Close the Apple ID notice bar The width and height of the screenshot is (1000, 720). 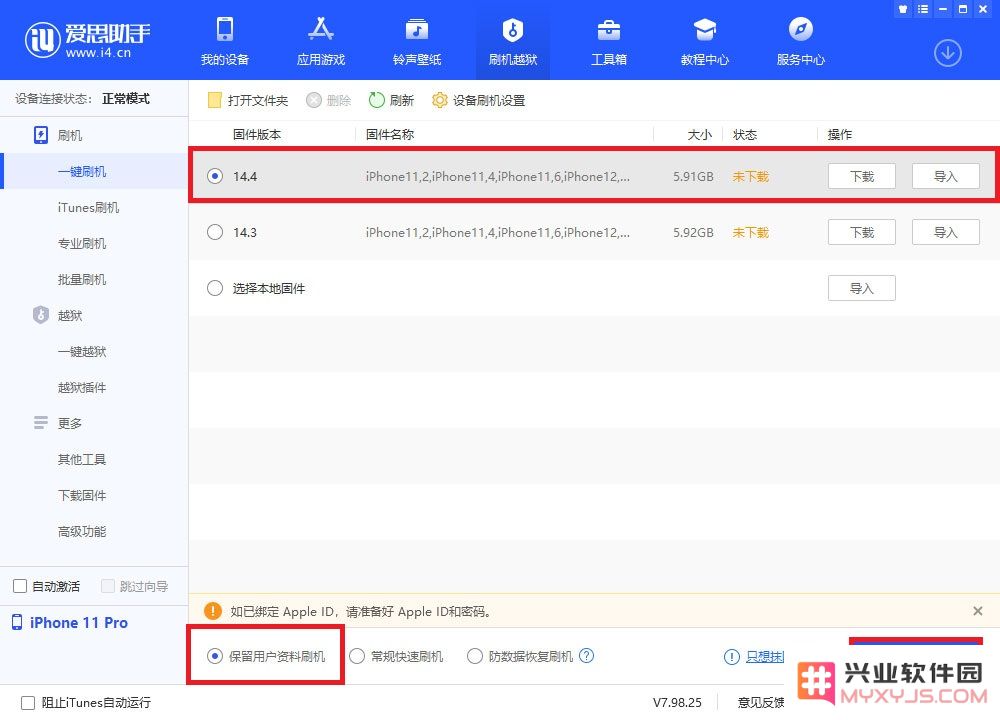tap(978, 611)
